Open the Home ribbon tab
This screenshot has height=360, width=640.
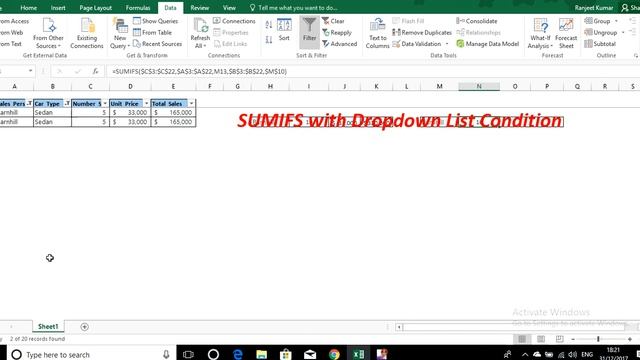pyautogui.click(x=29, y=8)
